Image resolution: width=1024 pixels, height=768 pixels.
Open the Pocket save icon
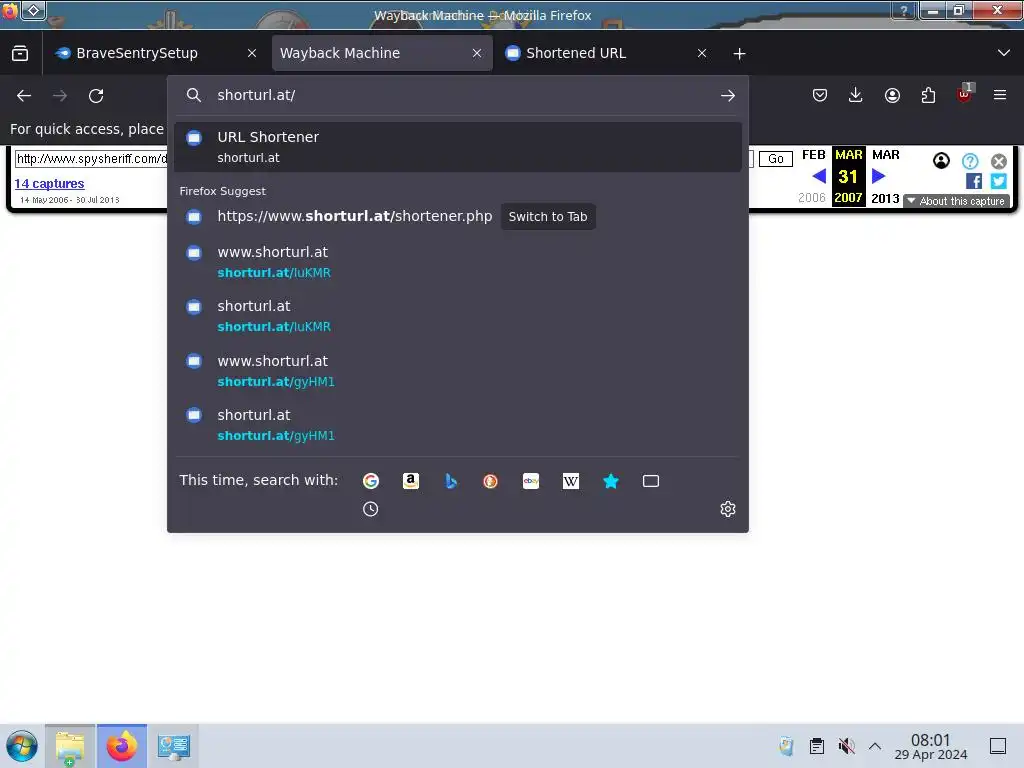820,95
